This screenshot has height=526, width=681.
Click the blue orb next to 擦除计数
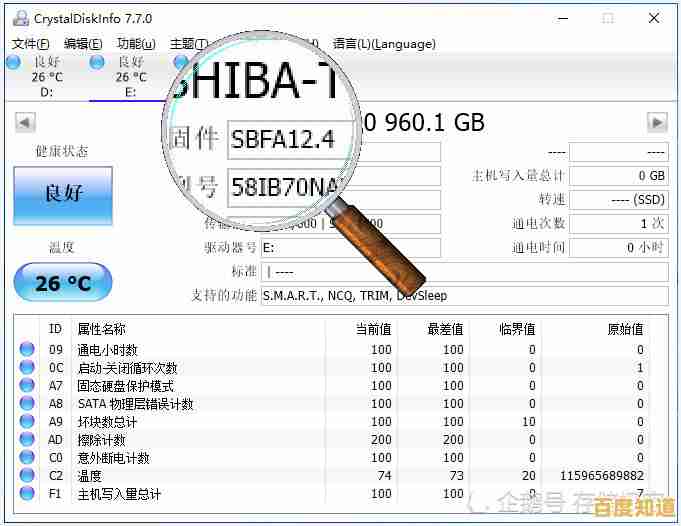(27, 440)
